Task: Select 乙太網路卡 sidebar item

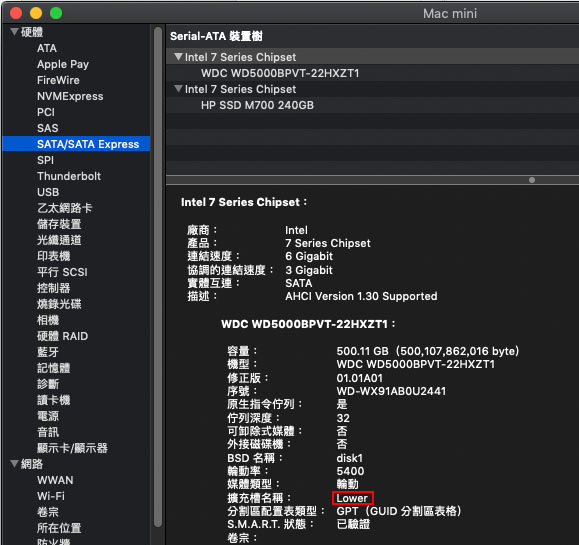Action: tap(65, 208)
